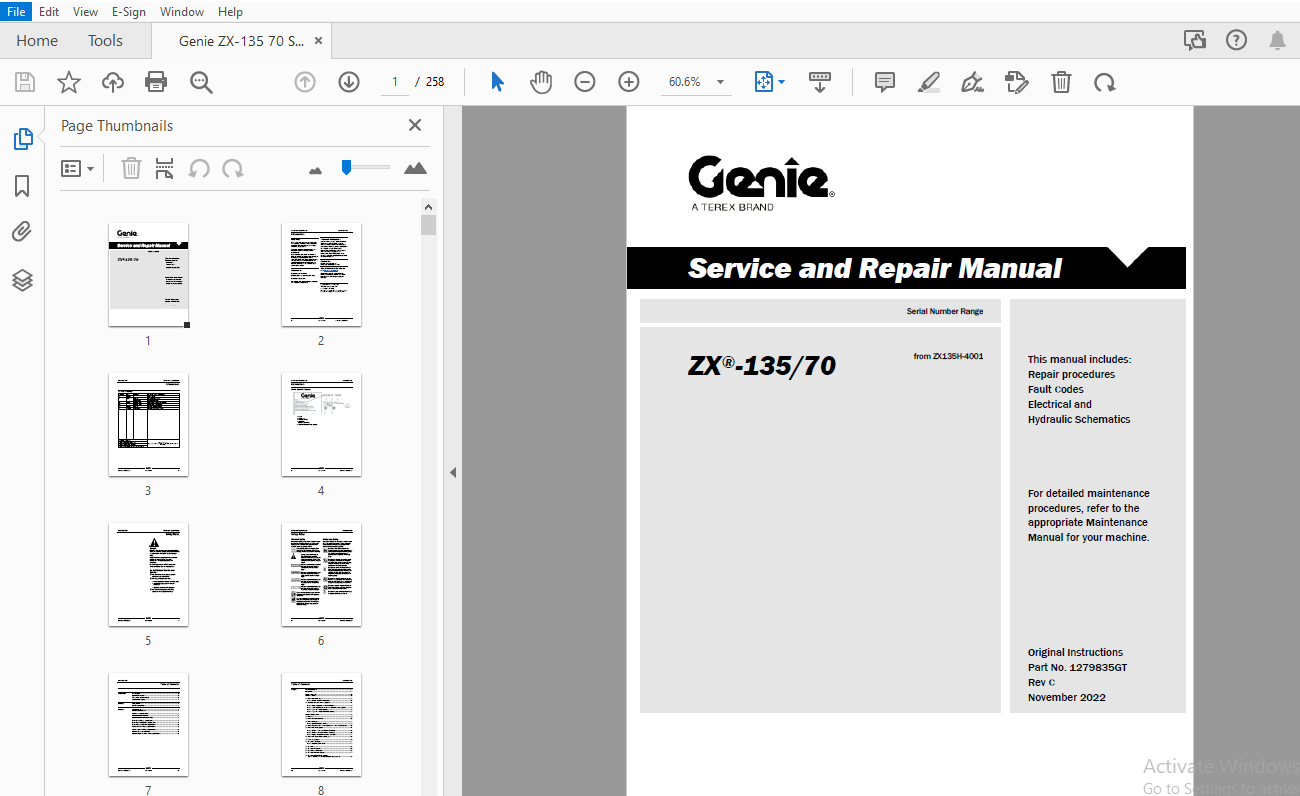The width and height of the screenshot is (1300, 796).
Task: Add a comment with speech bubble icon
Action: 885,82
